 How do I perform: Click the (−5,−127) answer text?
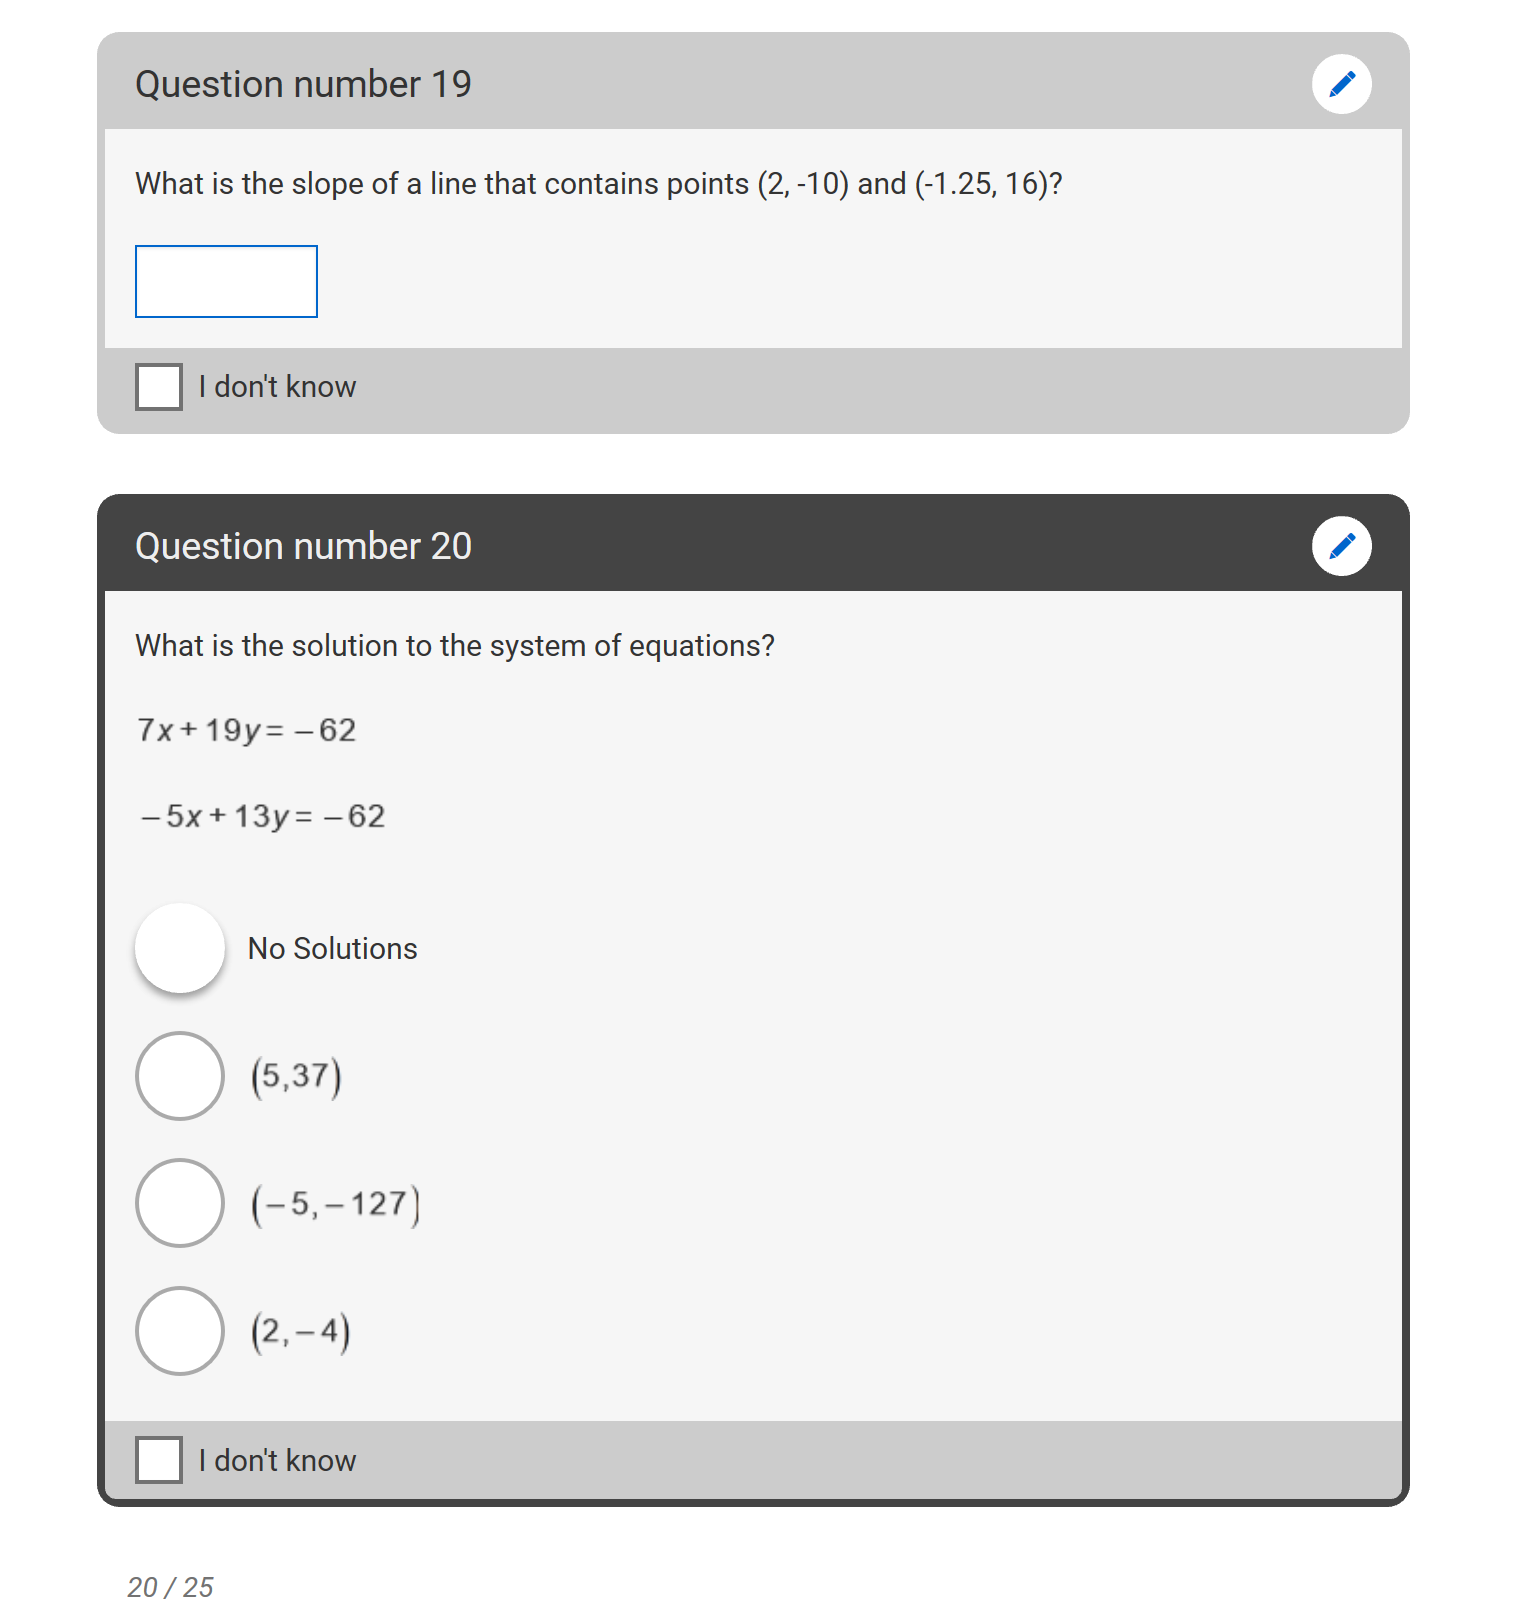pos(335,1204)
